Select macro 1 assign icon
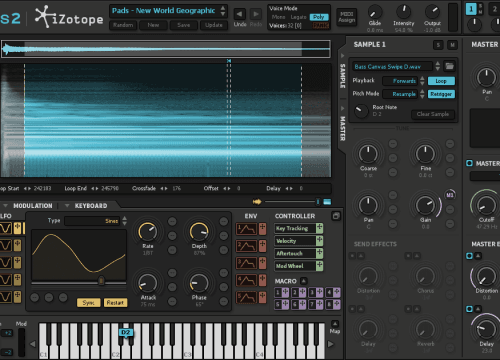The image size is (500, 360). tap(285, 293)
